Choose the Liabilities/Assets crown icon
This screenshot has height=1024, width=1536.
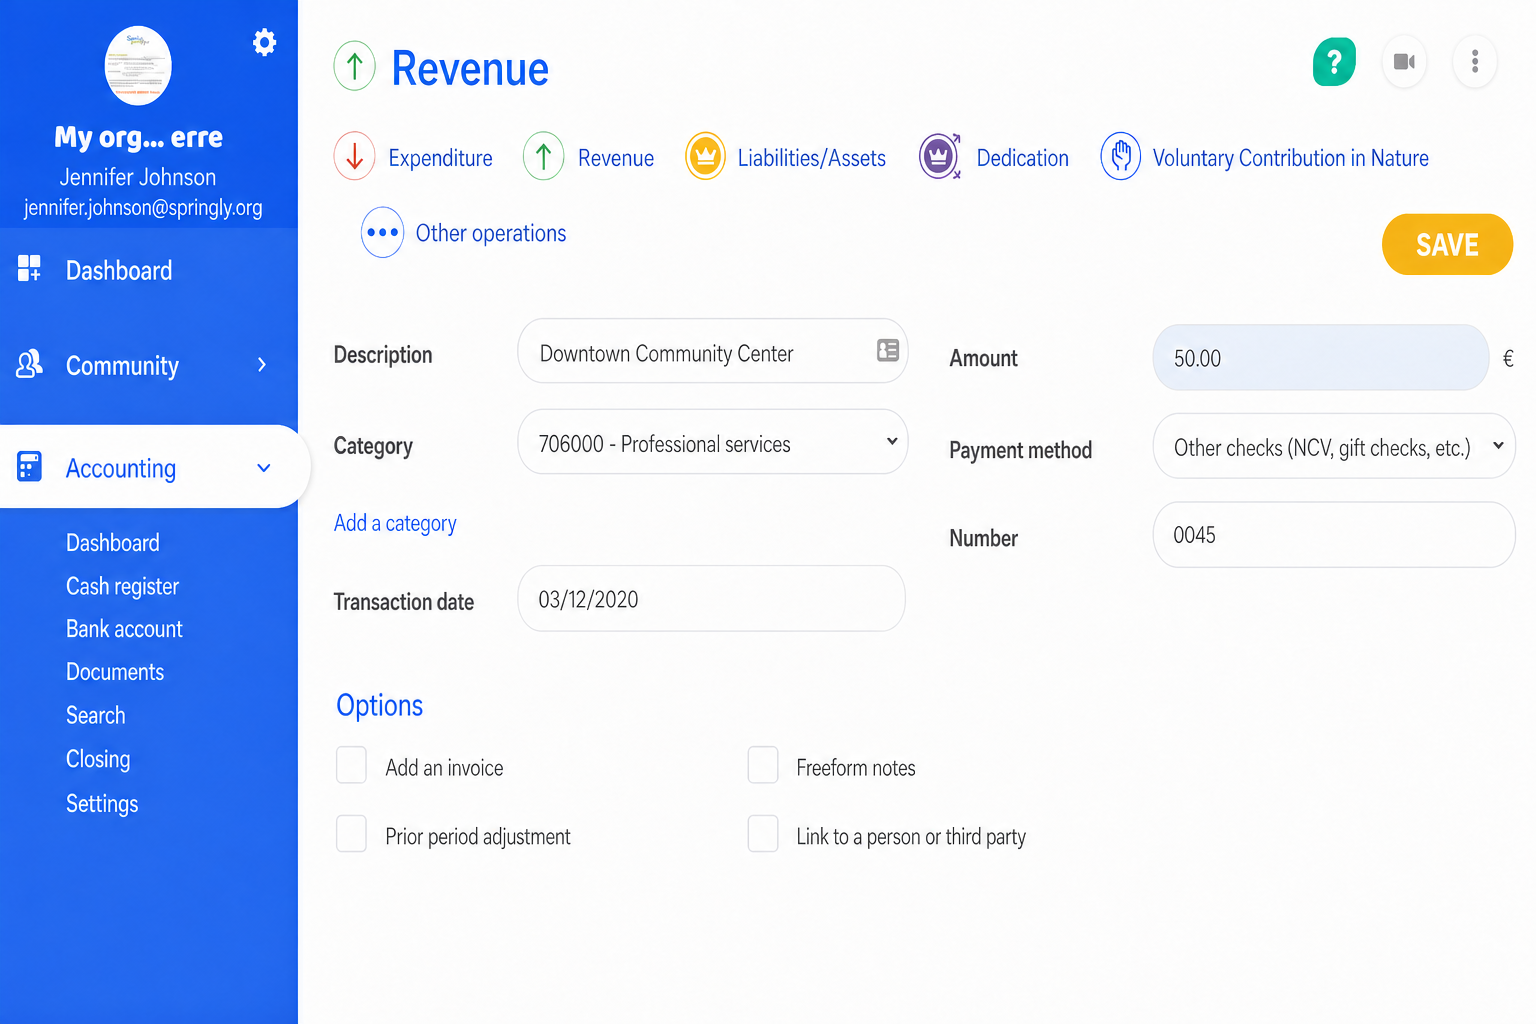tap(705, 157)
